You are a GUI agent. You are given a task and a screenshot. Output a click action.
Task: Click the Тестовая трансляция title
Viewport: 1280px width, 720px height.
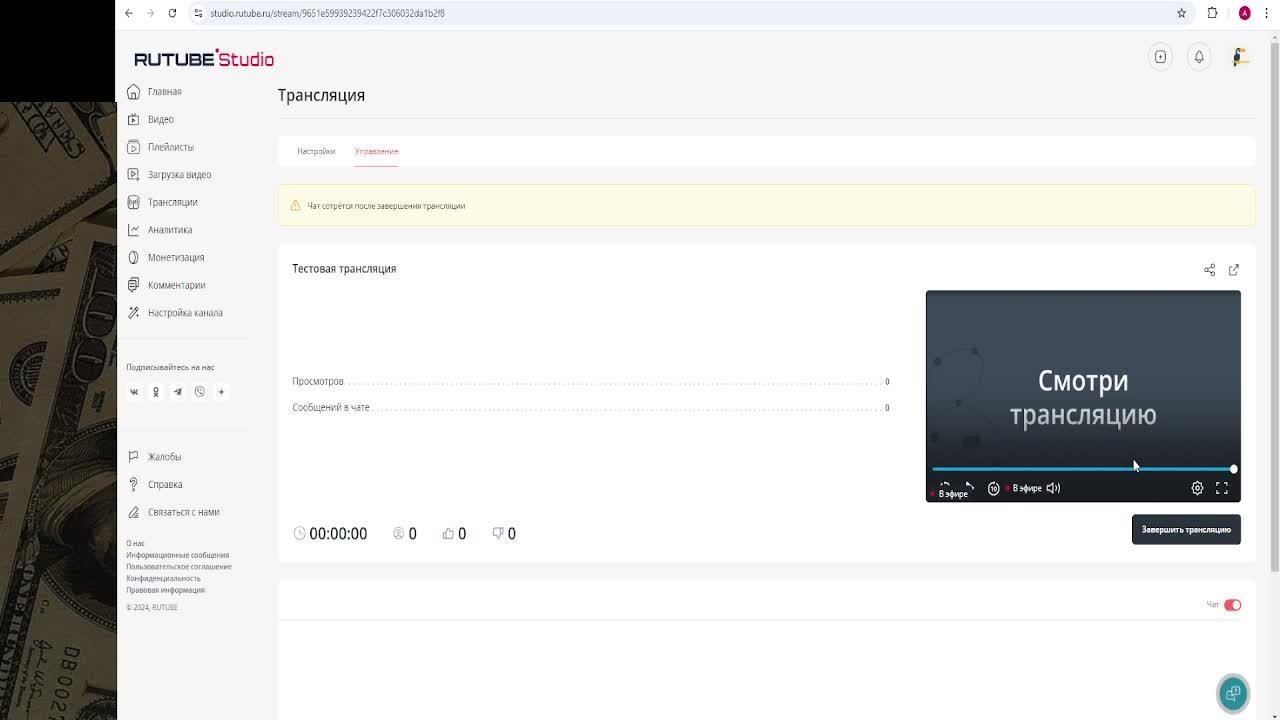[344, 269]
